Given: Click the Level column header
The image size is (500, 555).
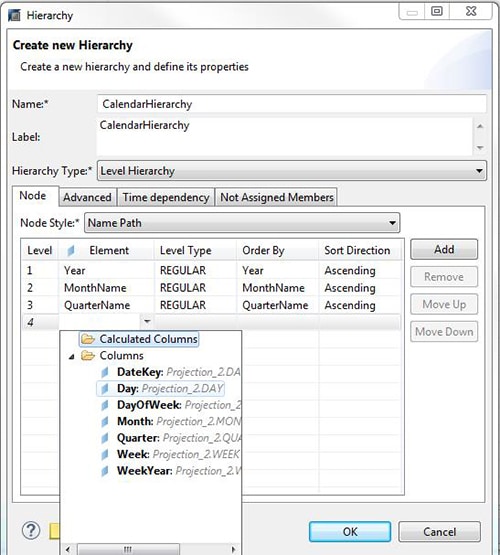Looking at the screenshot, I should 40,251.
